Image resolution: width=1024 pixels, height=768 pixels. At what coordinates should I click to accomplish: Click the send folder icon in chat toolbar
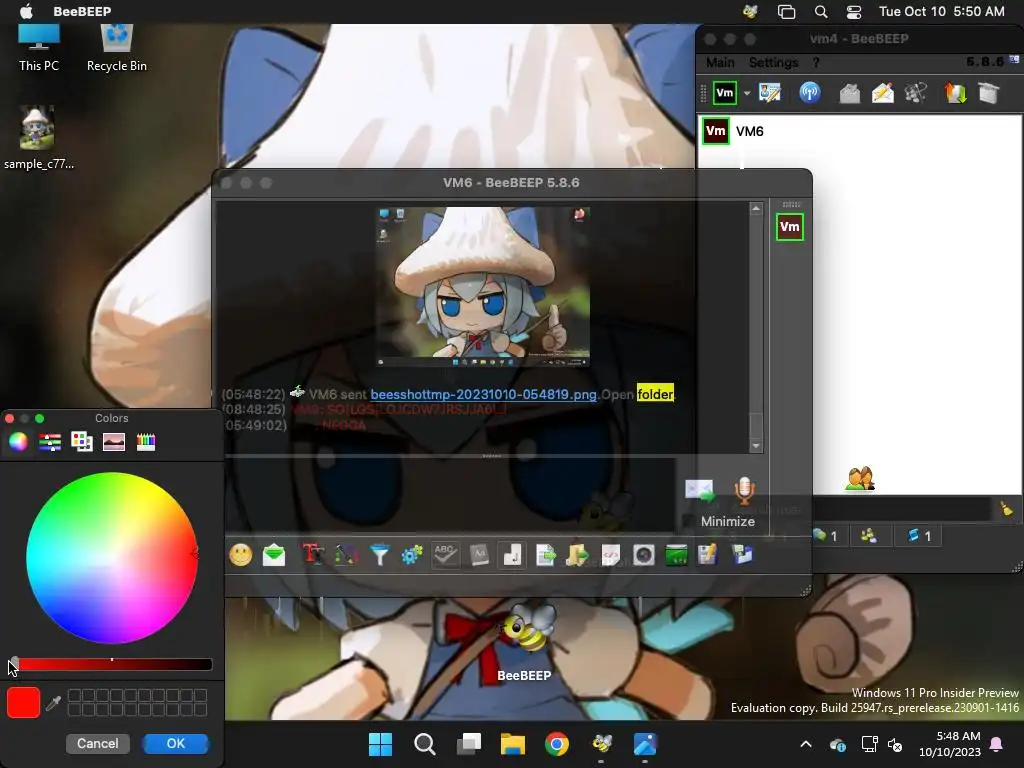tap(577, 555)
